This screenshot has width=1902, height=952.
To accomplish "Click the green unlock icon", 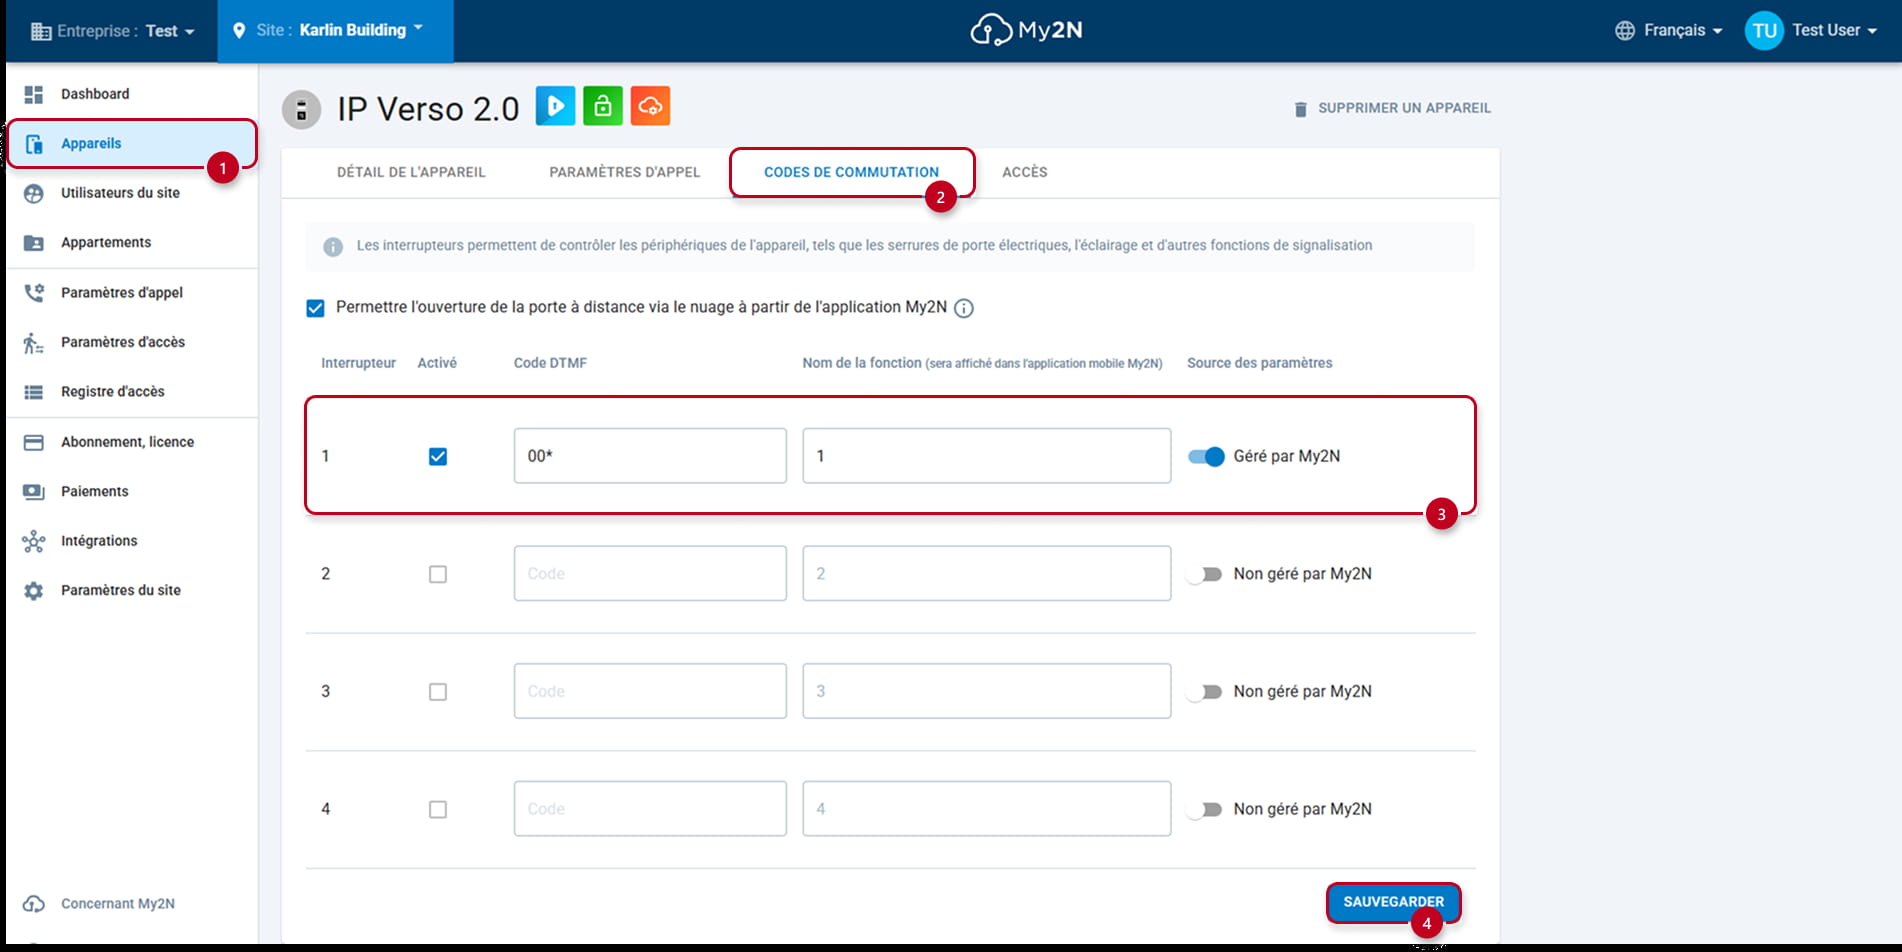I will tap(603, 106).
